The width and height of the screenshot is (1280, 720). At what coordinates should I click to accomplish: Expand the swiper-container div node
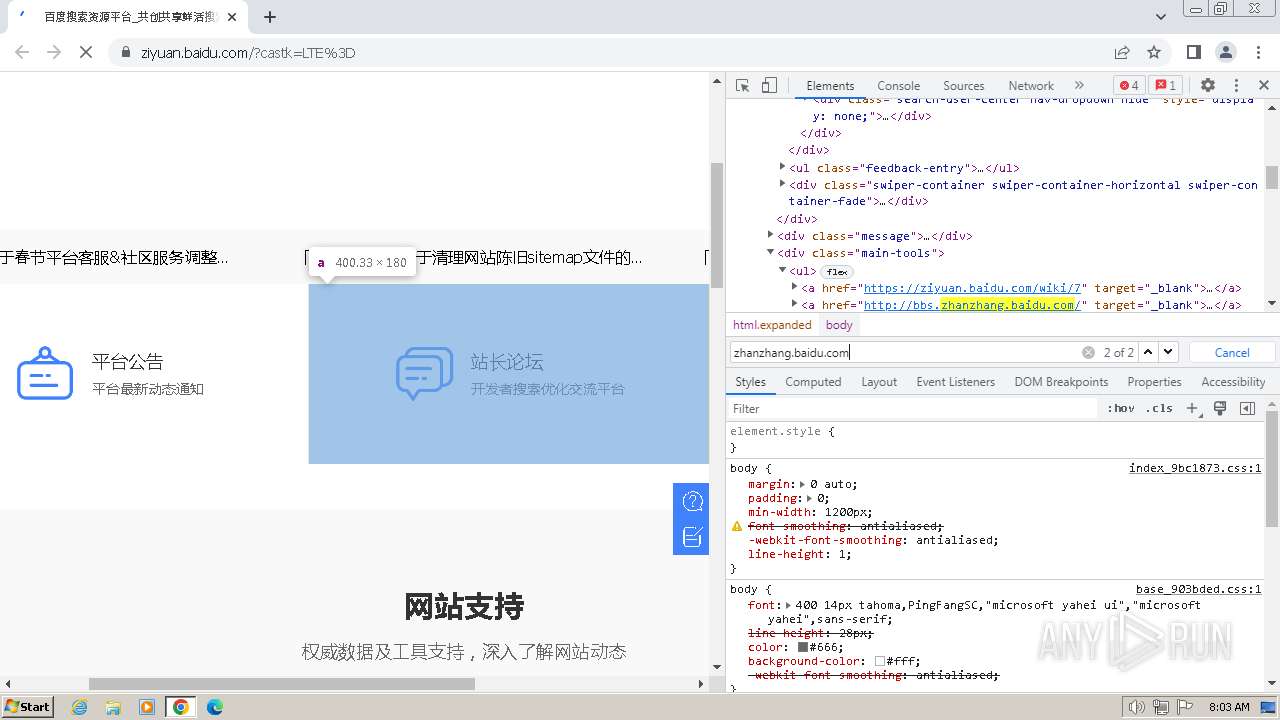783,184
